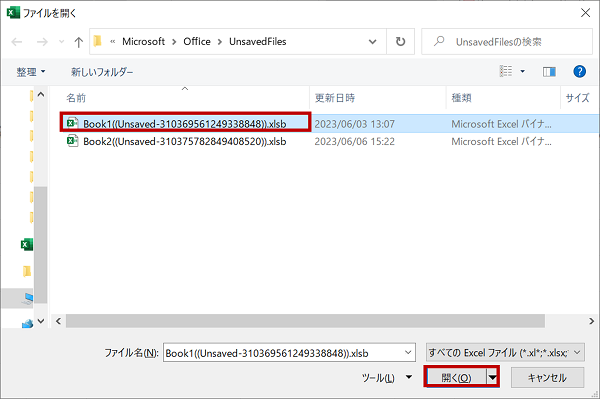
Task: Sort by Name (名前) column header
Action: [185, 98]
